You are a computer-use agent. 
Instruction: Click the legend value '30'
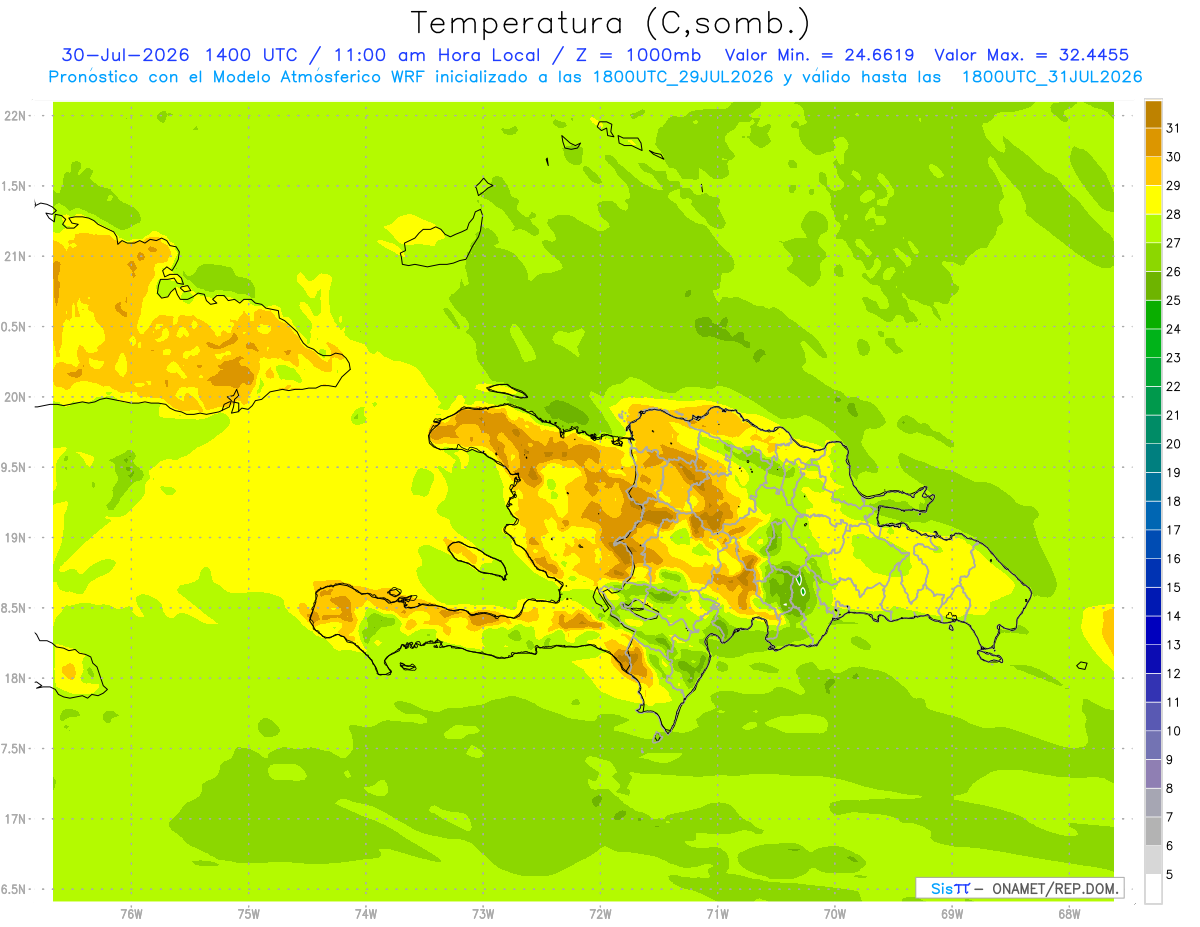[1174, 156]
